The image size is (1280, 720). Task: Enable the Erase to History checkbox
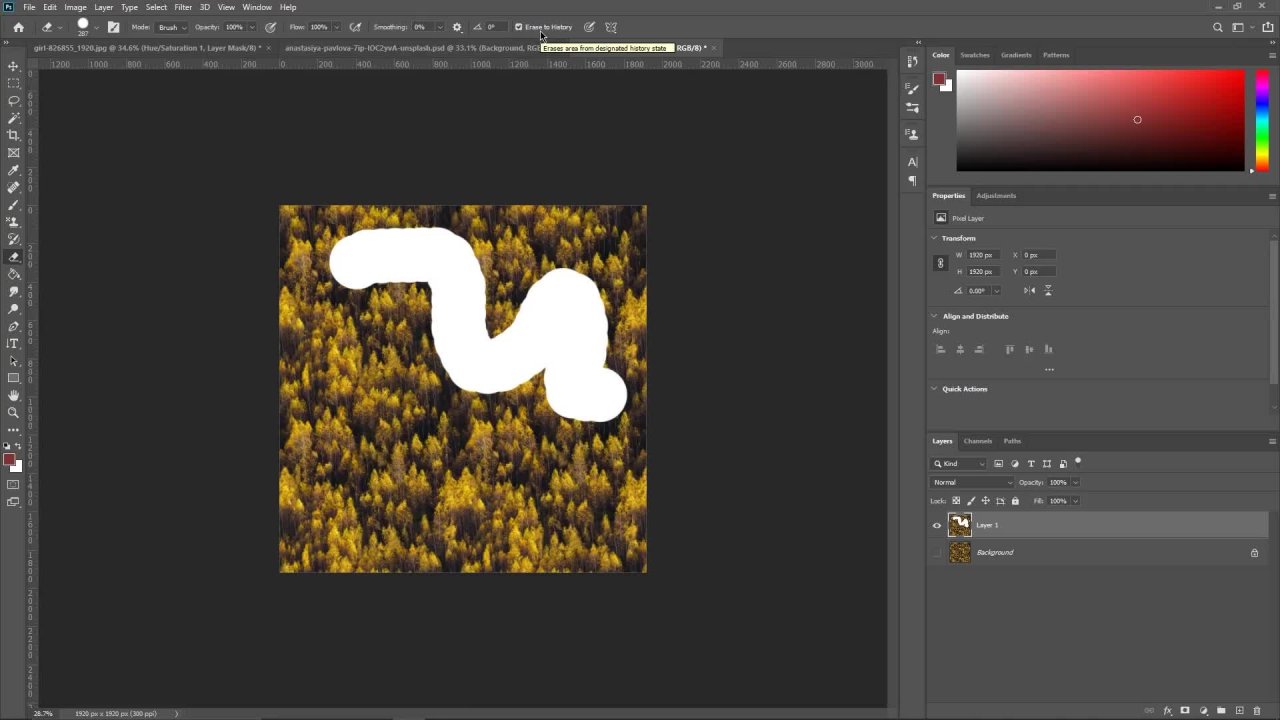click(519, 27)
